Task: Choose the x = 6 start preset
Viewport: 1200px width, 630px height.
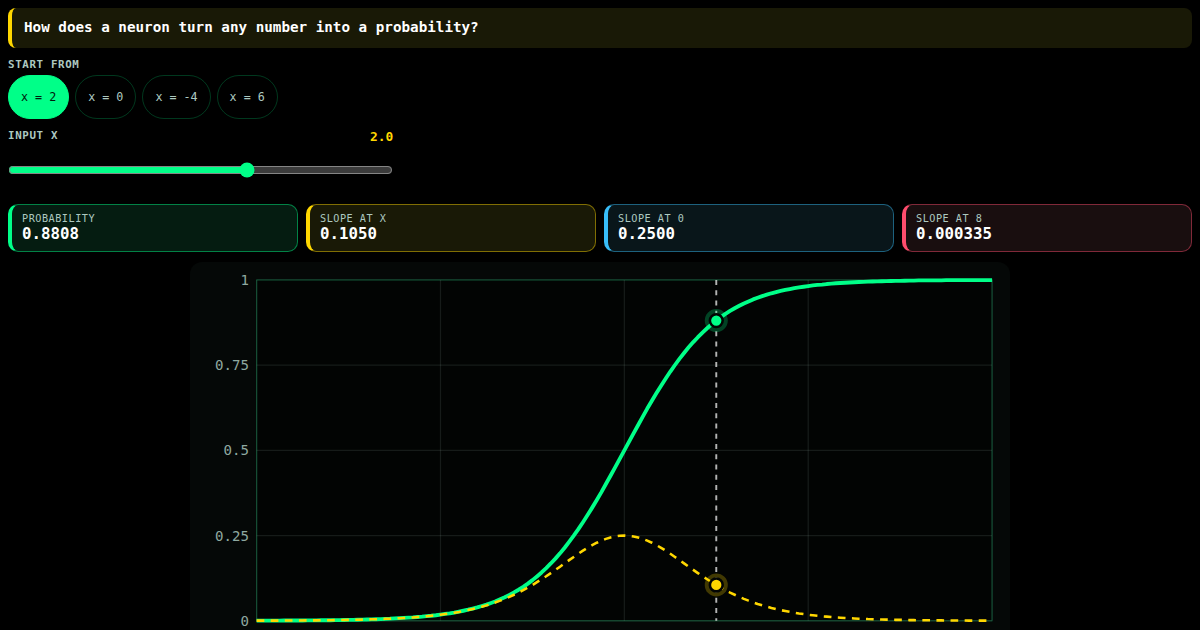Action: tap(247, 97)
